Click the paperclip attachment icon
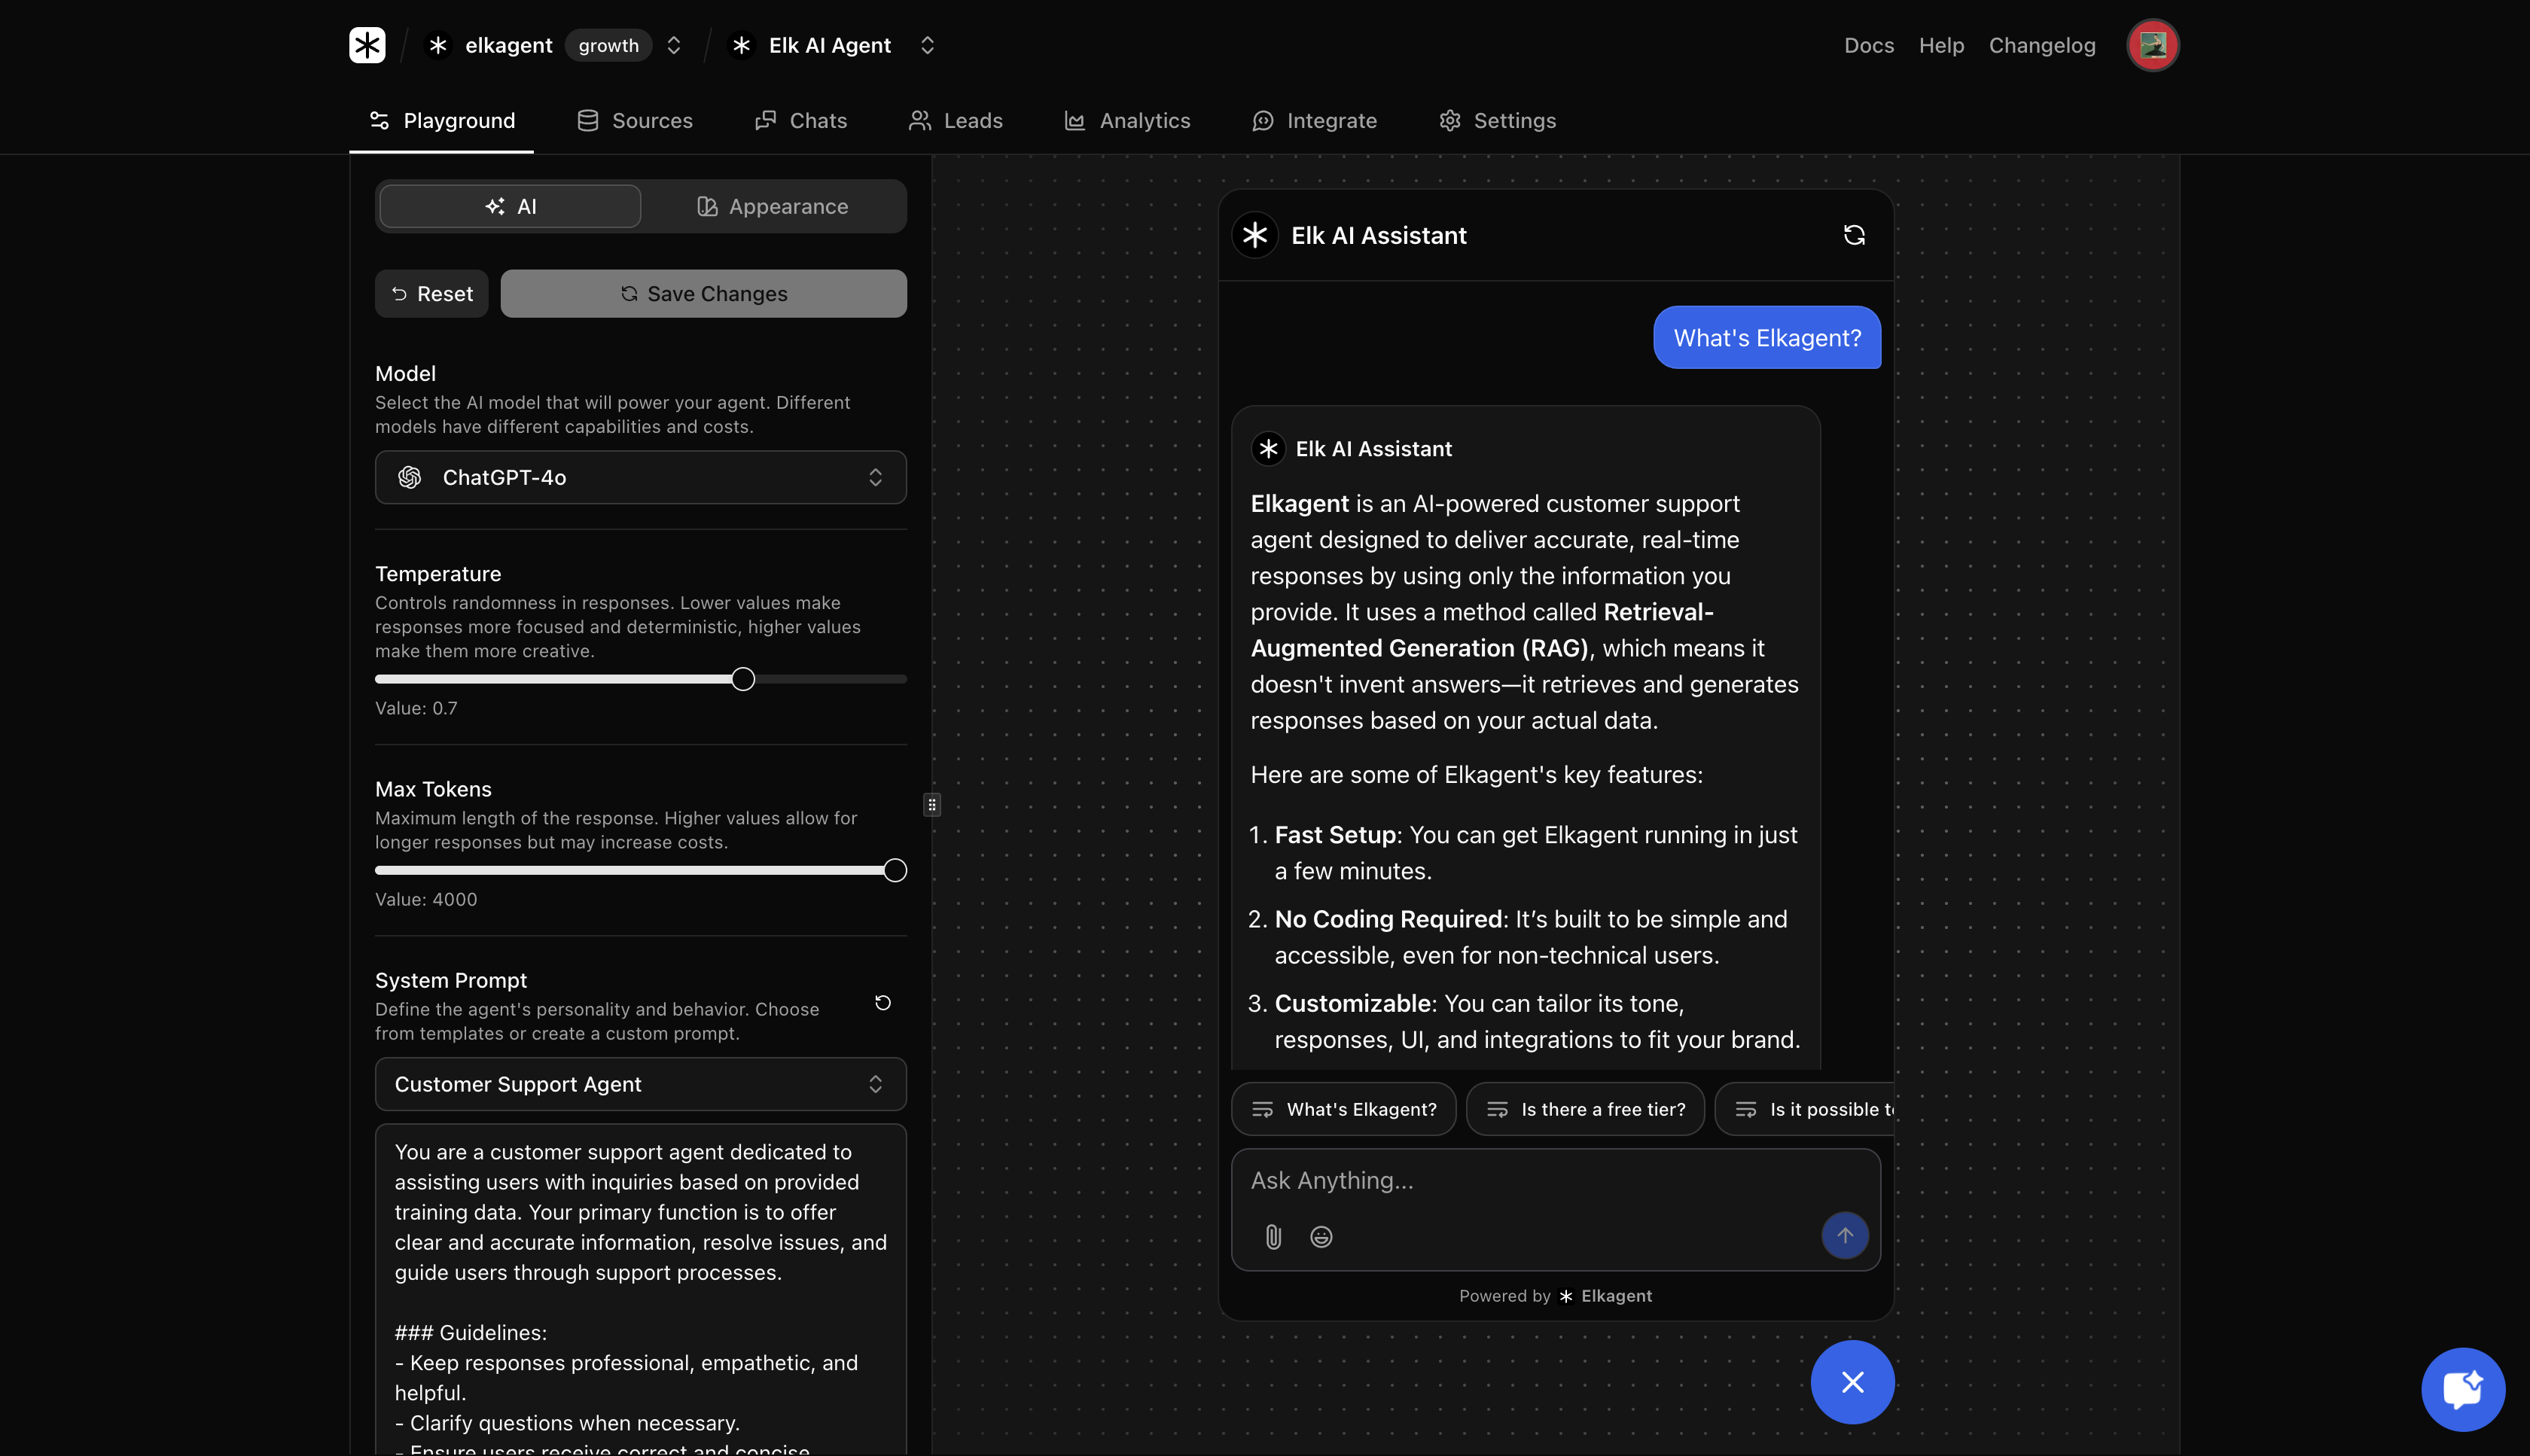This screenshot has width=2530, height=1456. (1273, 1237)
